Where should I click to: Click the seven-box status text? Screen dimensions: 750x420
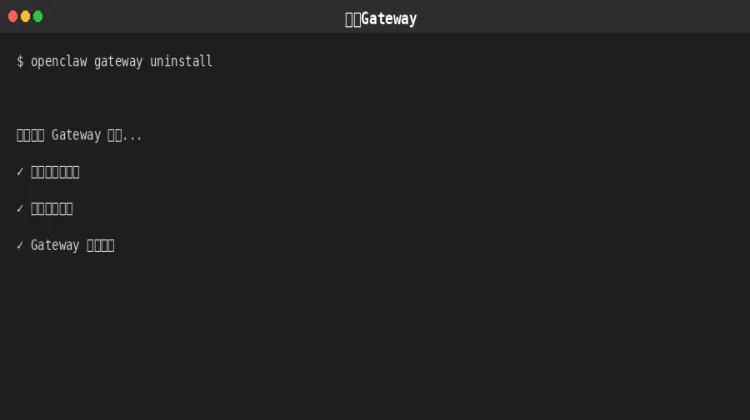tap(55, 172)
